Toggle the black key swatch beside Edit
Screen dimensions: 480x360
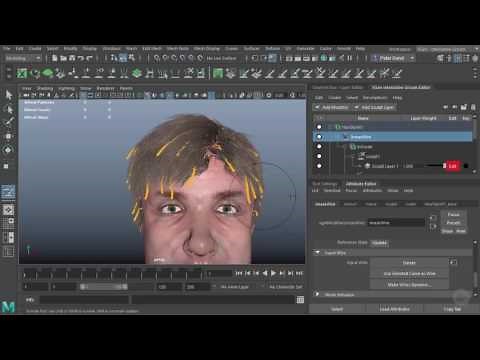click(x=466, y=166)
